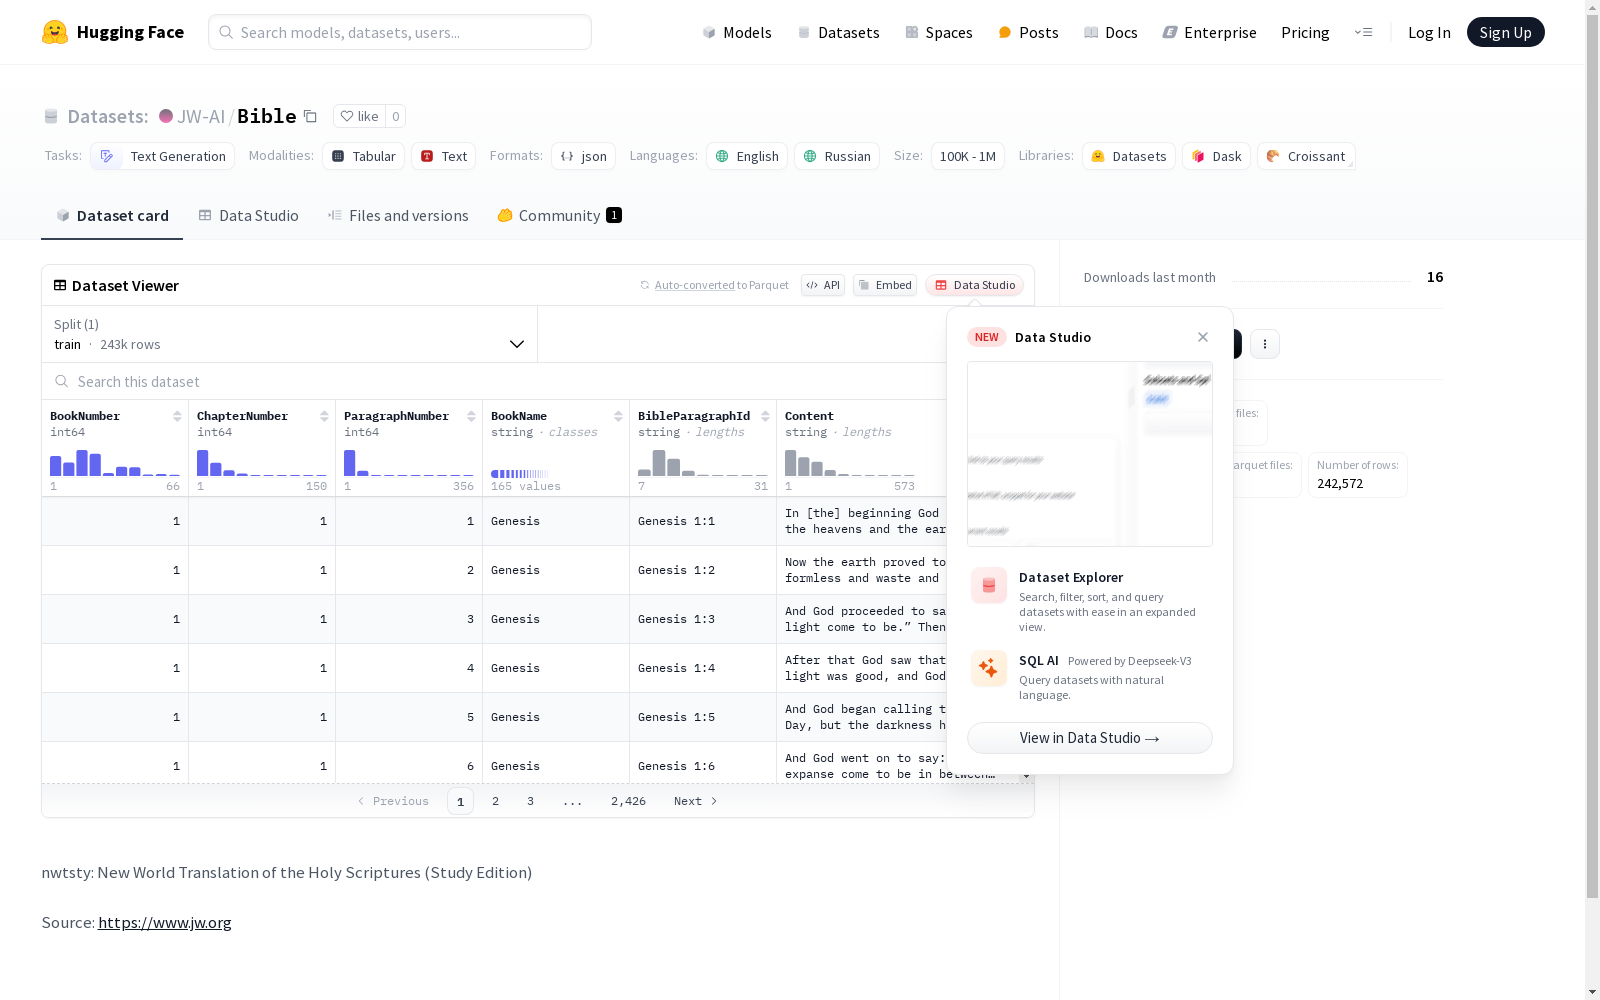
Task: Switch to the Dataset card tab
Action: [112, 216]
